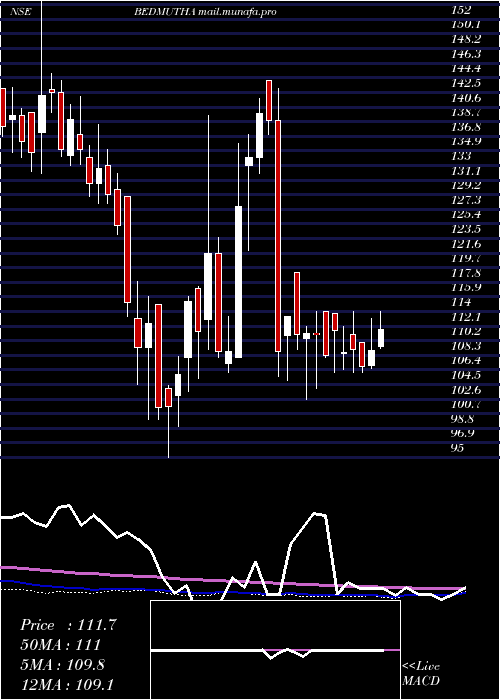Select the 140.6 price label

(x=466, y=98)
